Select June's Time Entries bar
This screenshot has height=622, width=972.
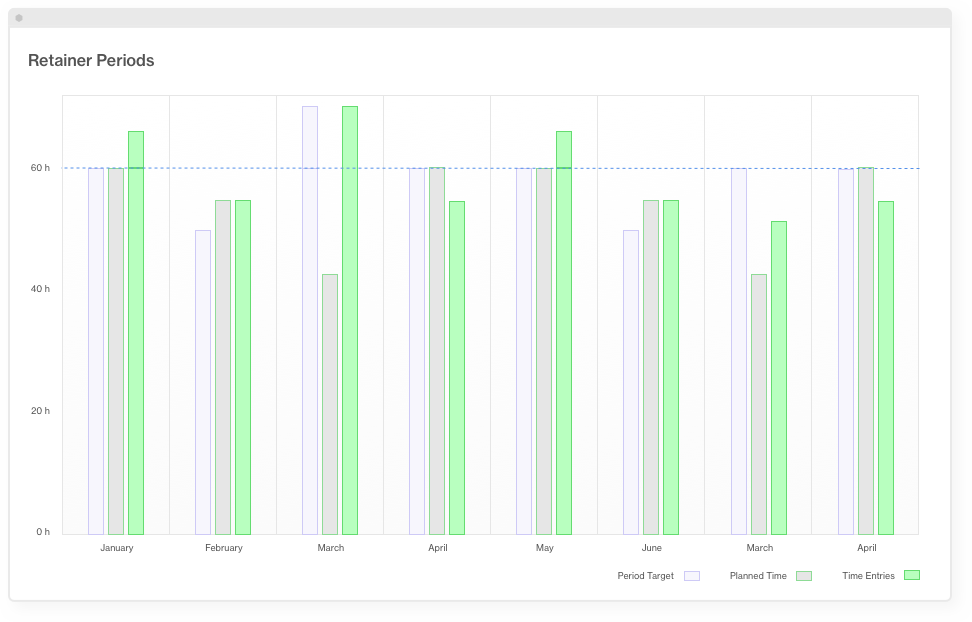(x=671, y=368)
